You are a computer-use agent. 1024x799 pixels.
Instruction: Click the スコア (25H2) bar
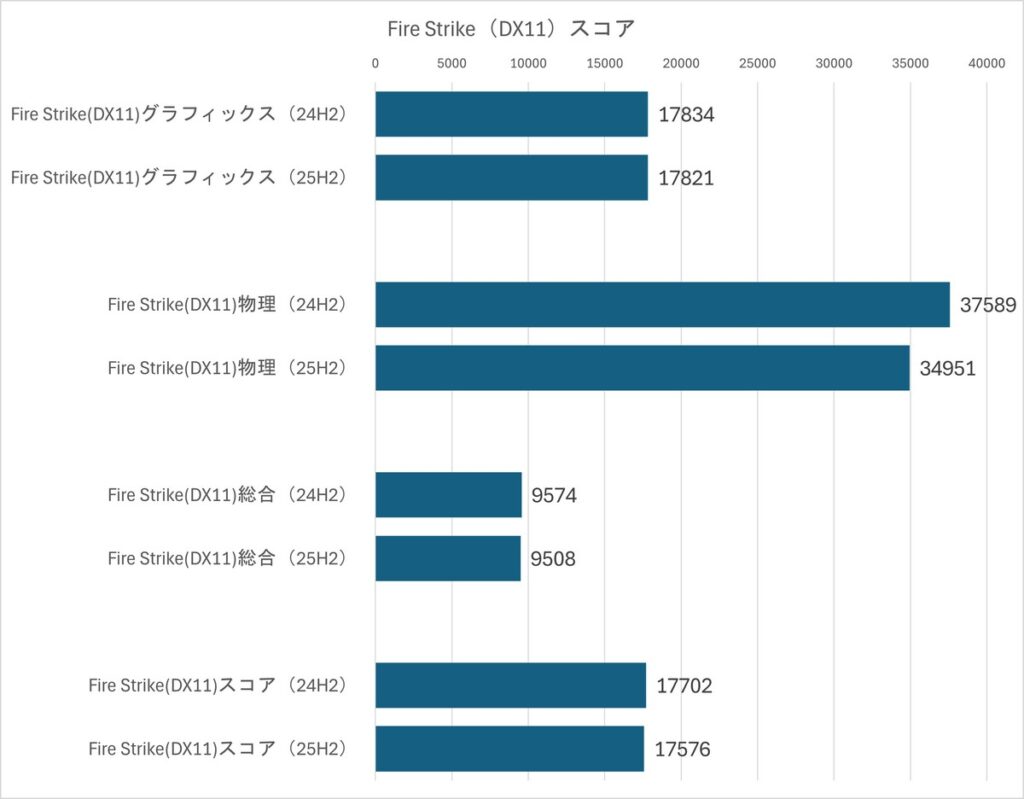point(509,748)
